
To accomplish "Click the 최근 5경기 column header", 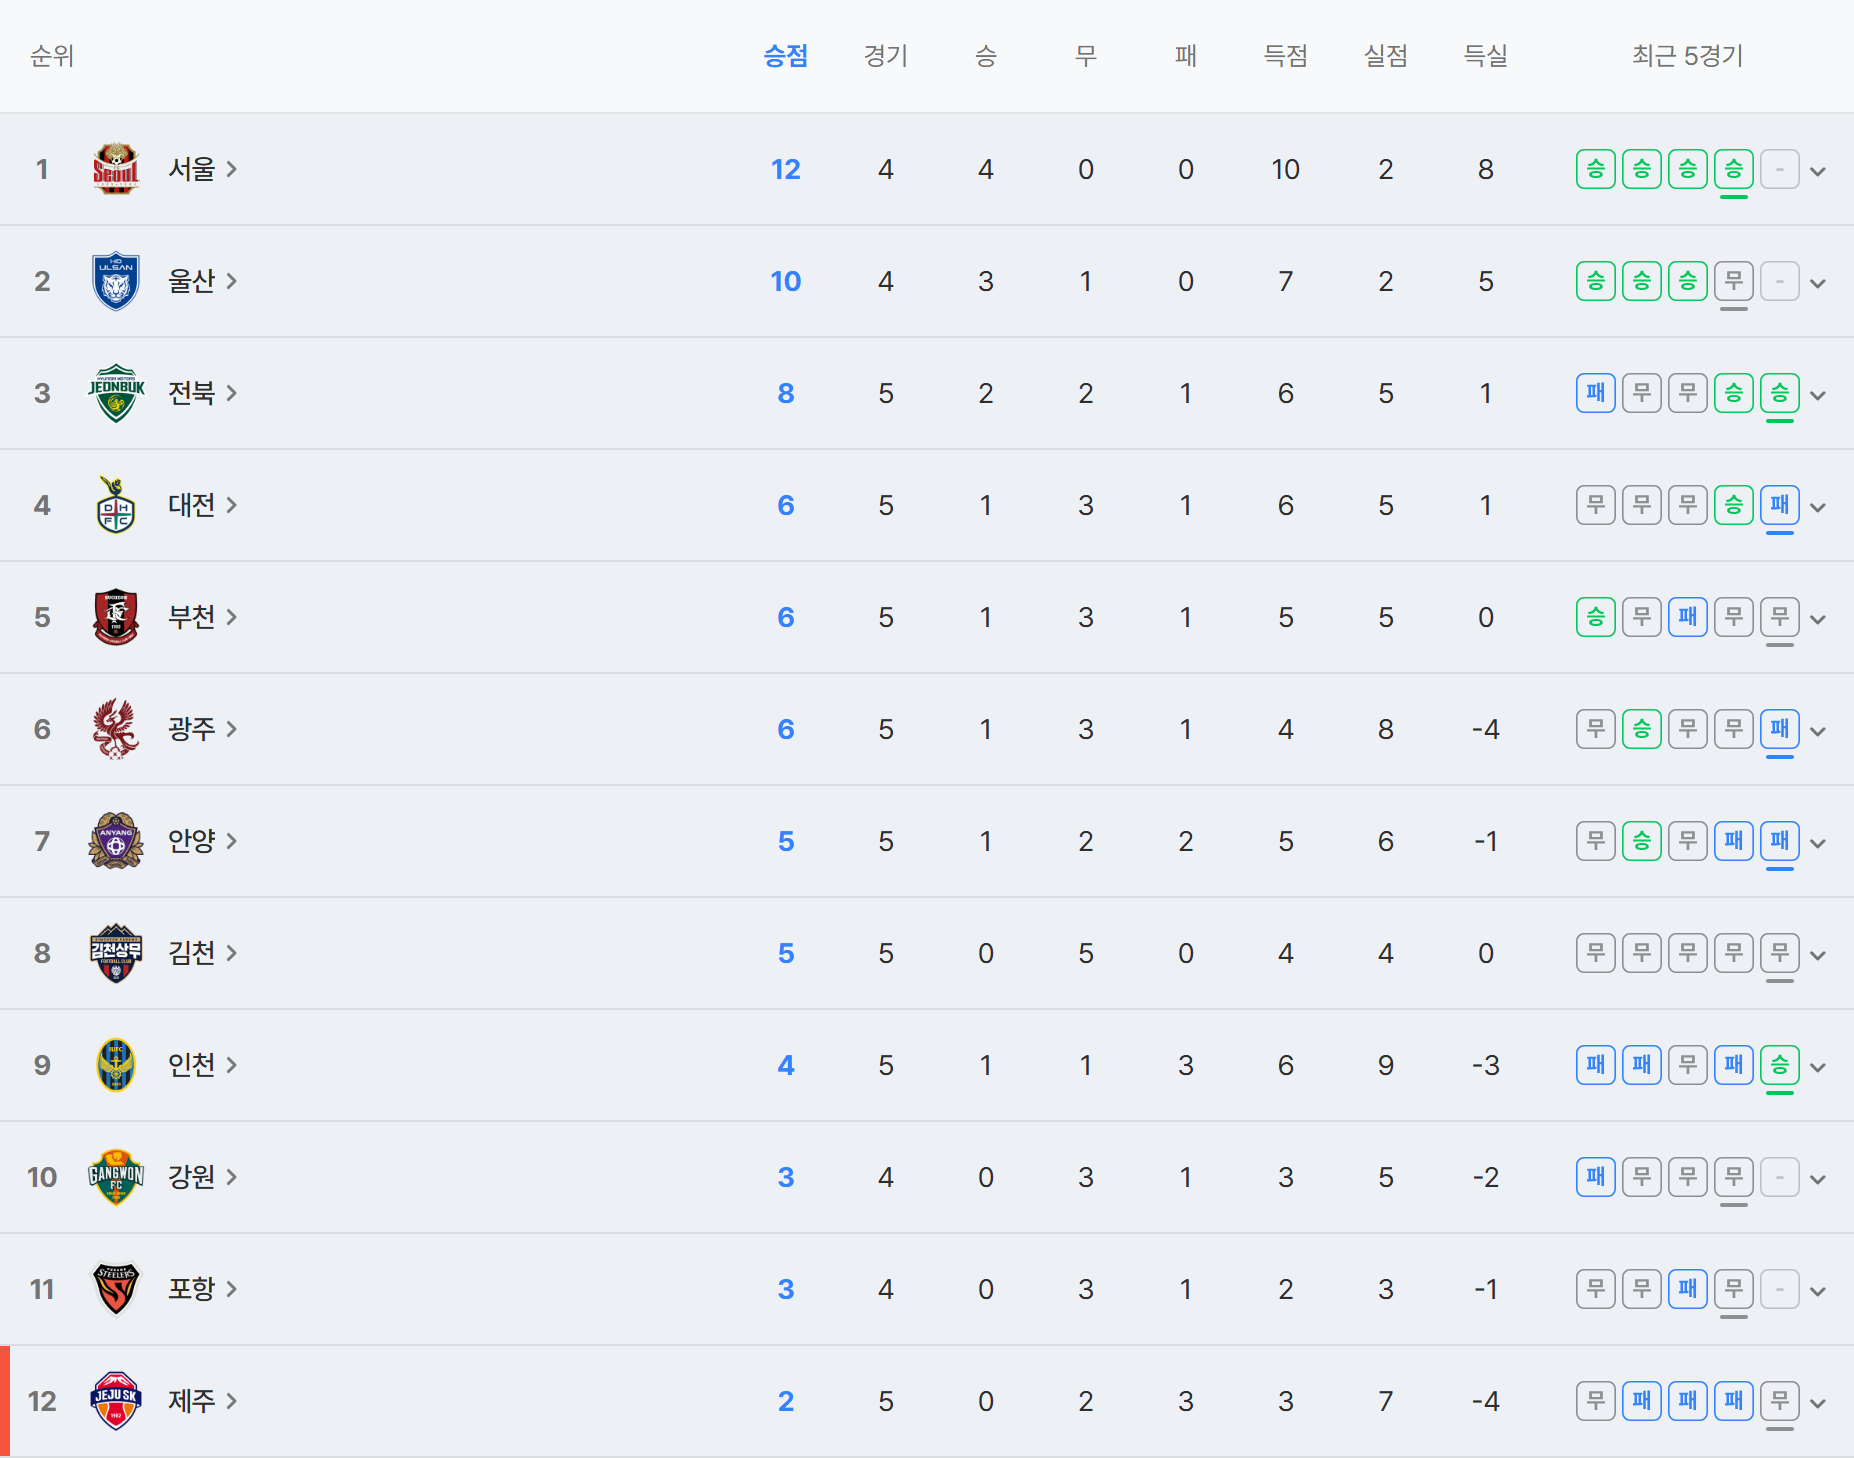I will coord(1687,56).
